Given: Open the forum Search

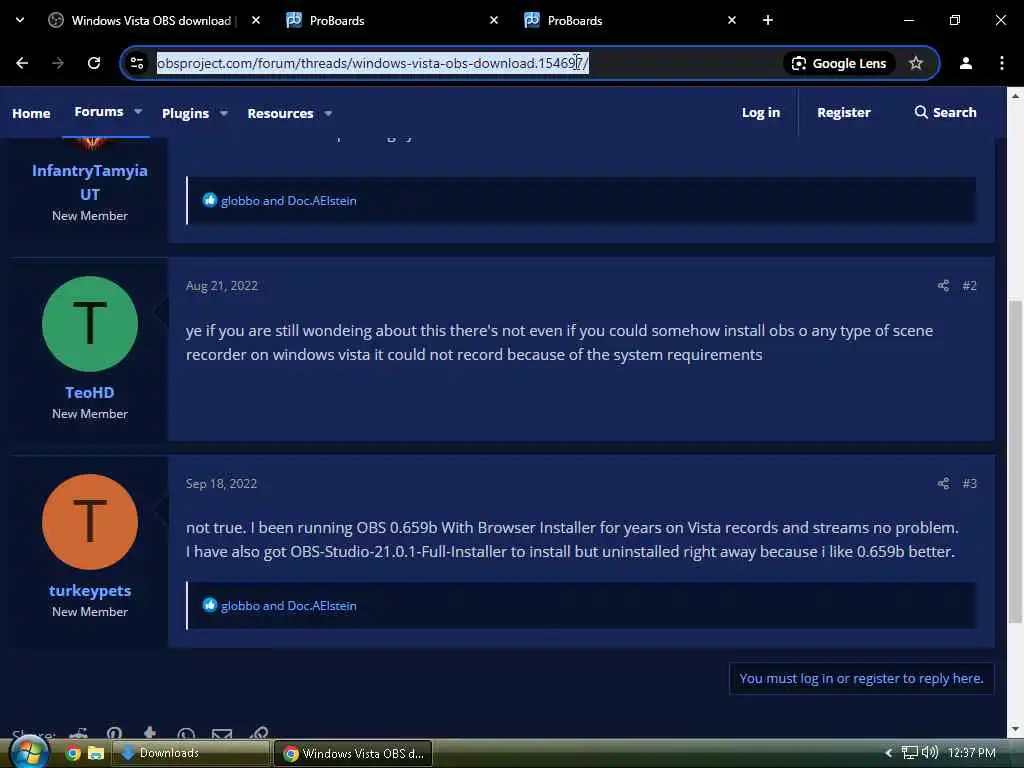Looking at the screenshot, I should pyautogui.click(x=945, y=112).
